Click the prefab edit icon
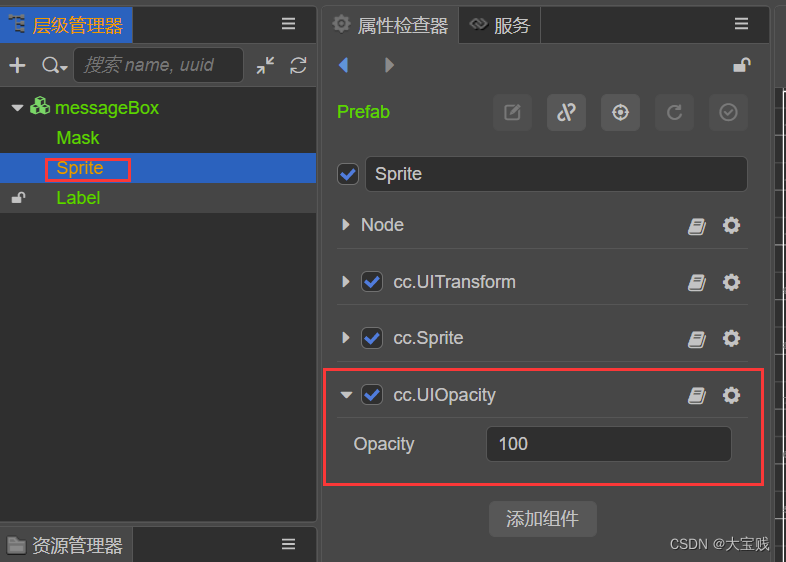Image resolution: width=786 pixels, height=562 pixels. (512, 113)
